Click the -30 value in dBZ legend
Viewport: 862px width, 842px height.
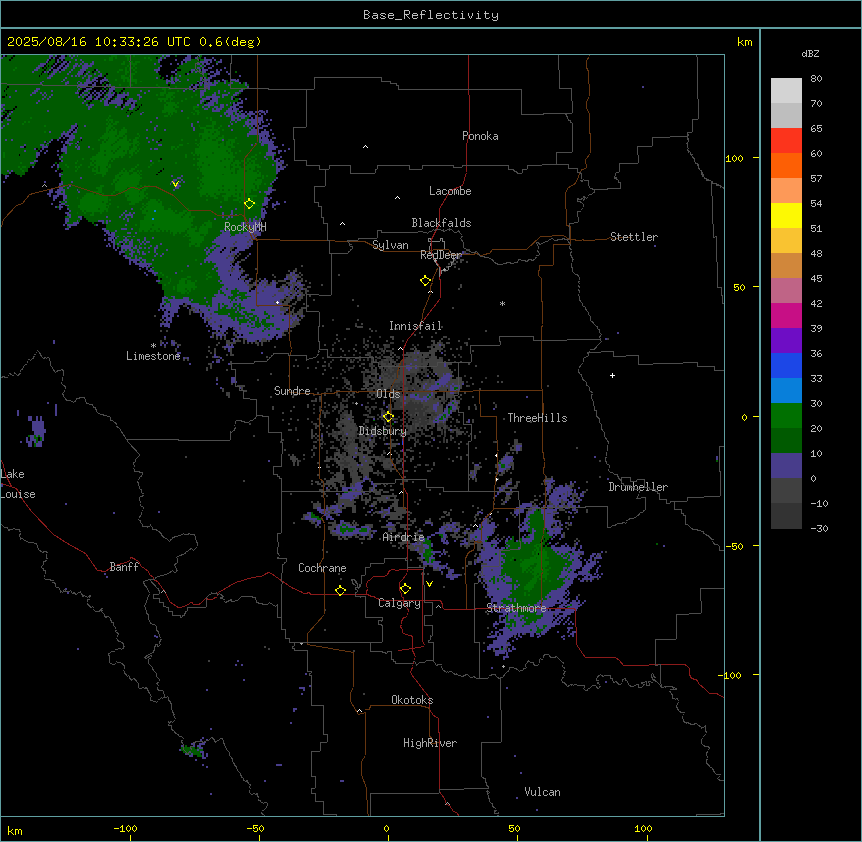(819, 528)
